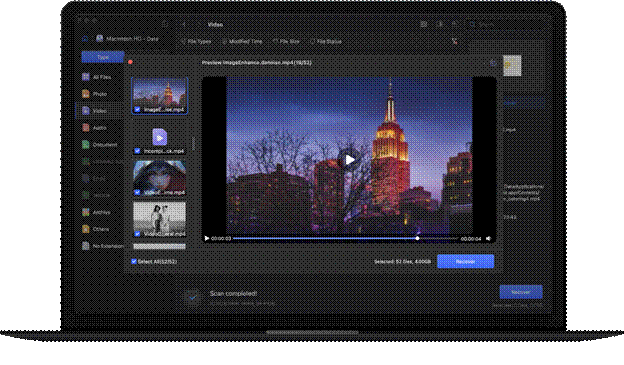
Task: Toggle the checkbox for Incompl...mp4
Action: click(x=137, y=151)
